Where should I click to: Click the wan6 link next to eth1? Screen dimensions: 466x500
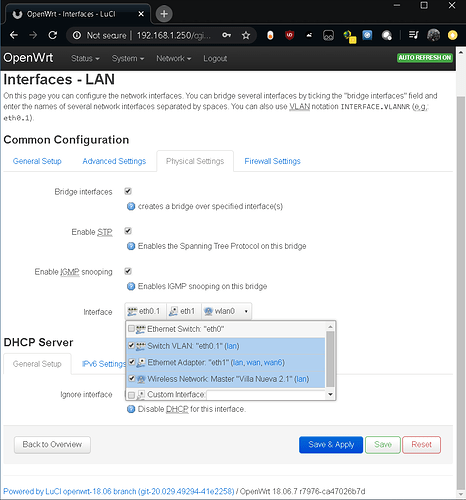273,362
